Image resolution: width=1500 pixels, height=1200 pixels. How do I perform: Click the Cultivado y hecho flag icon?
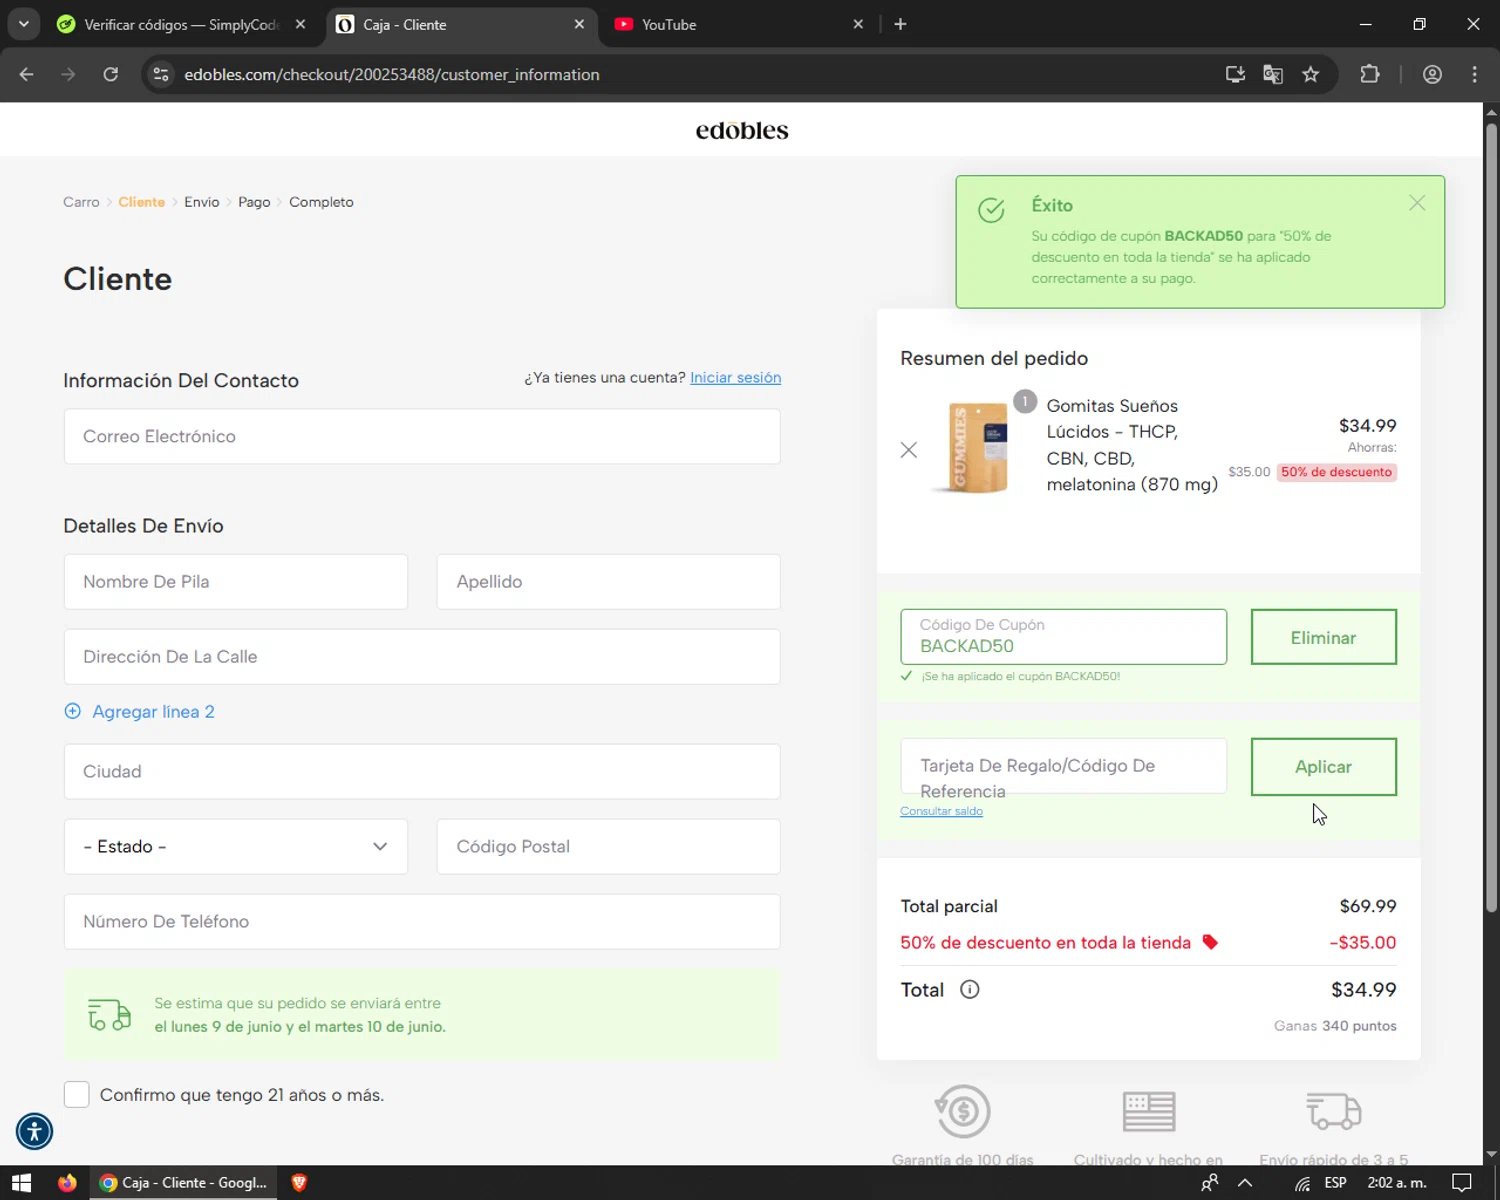(1148, 1111)
